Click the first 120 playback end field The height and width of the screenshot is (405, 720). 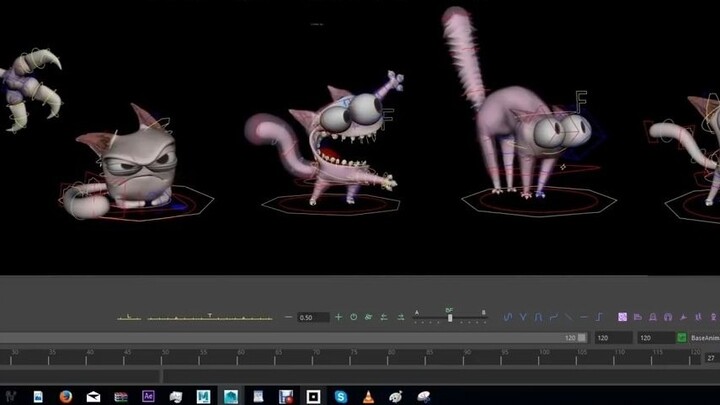[x=613, y=338]
